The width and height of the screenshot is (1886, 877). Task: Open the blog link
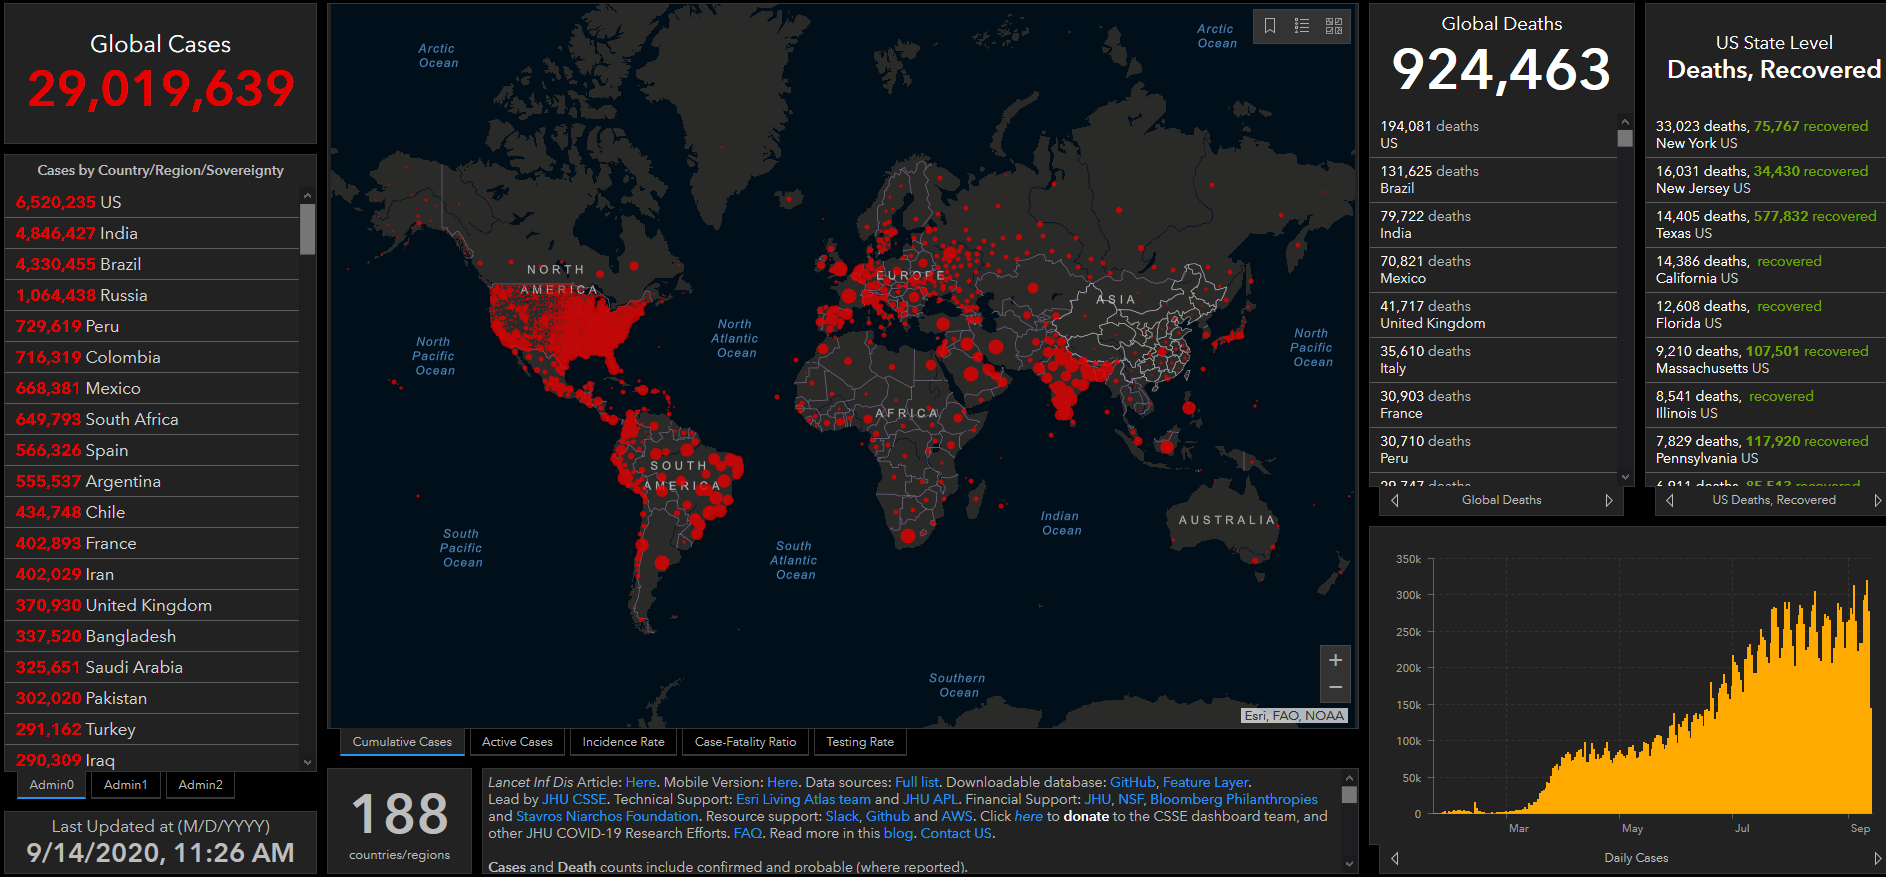(x=898, y=833)
